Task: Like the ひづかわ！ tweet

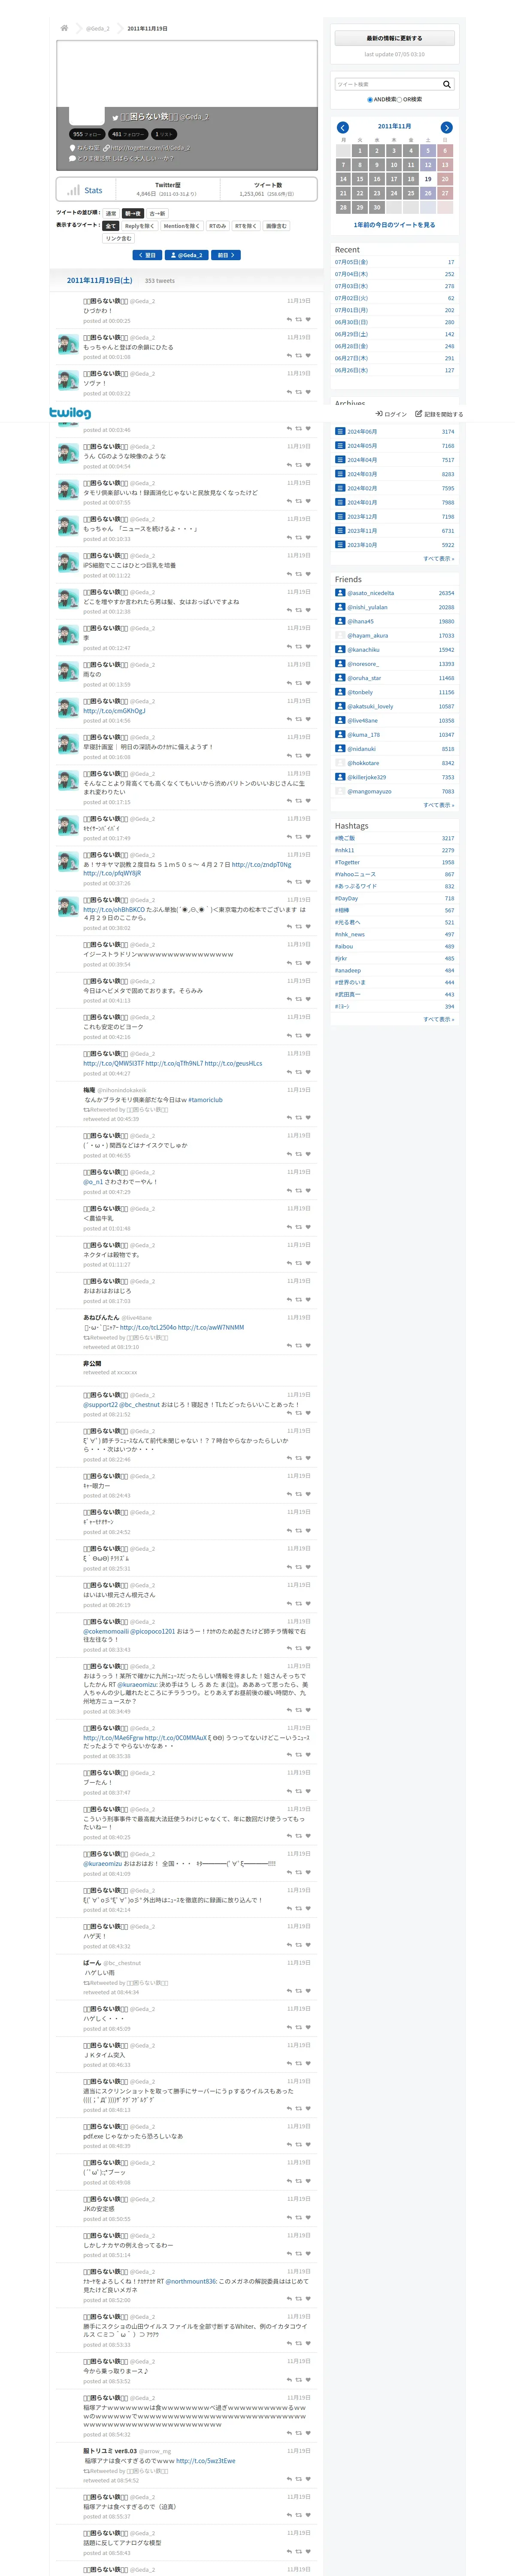Action: 308,319
